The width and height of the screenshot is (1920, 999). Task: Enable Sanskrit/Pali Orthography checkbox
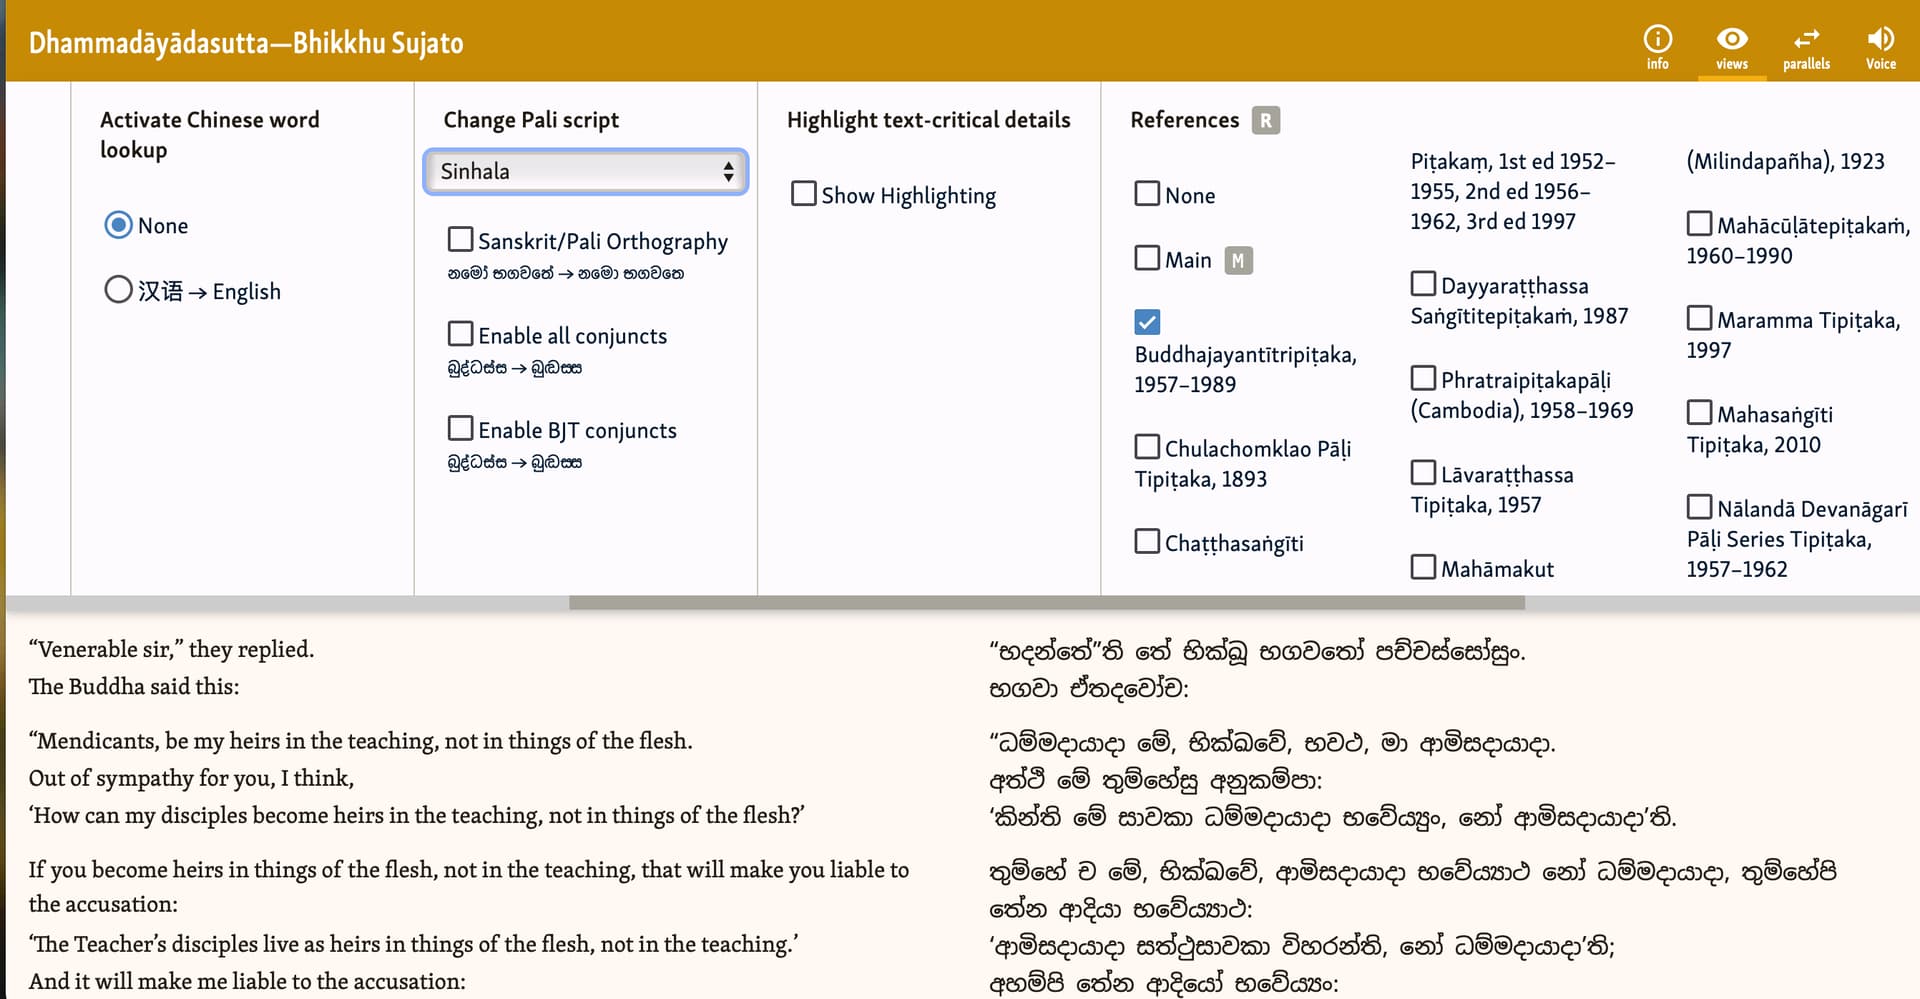[461, 240]
